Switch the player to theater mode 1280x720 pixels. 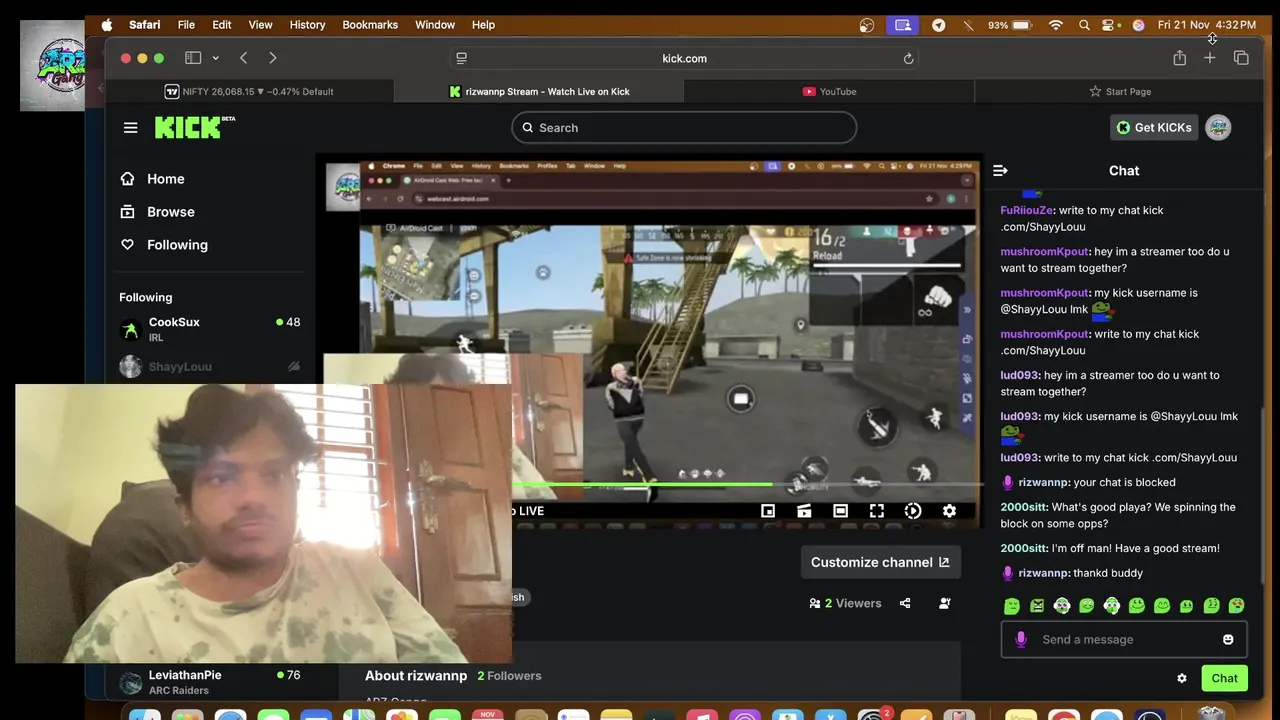click(840, 511)
